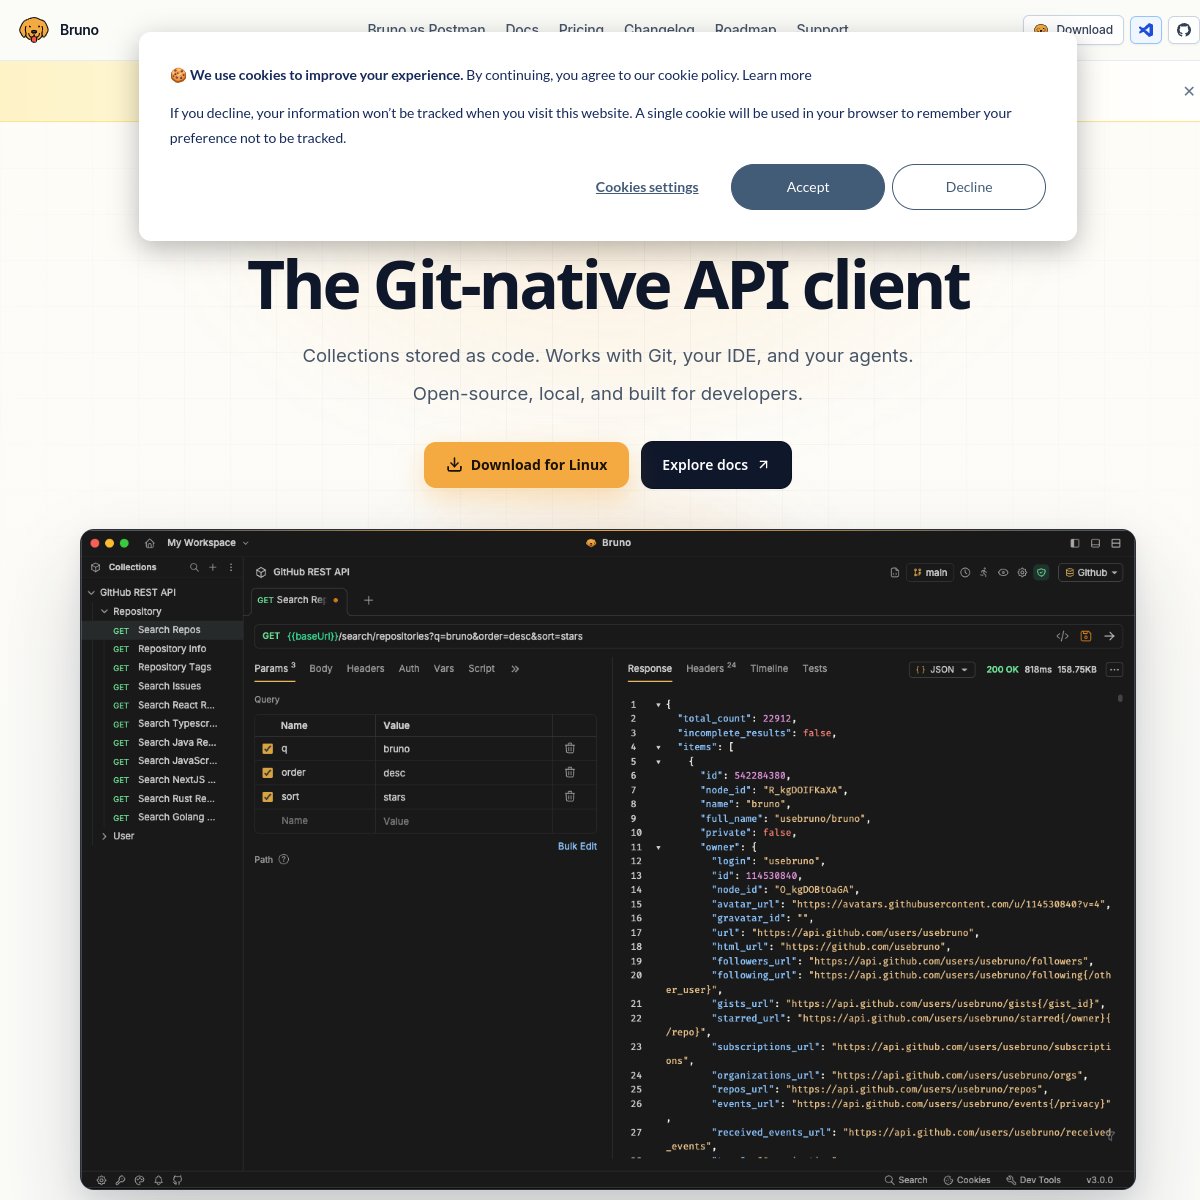Image resolution: width=1200 pixels, height=1200 pixels.
Task: Click the runner icon
Action: click(984, 573)
